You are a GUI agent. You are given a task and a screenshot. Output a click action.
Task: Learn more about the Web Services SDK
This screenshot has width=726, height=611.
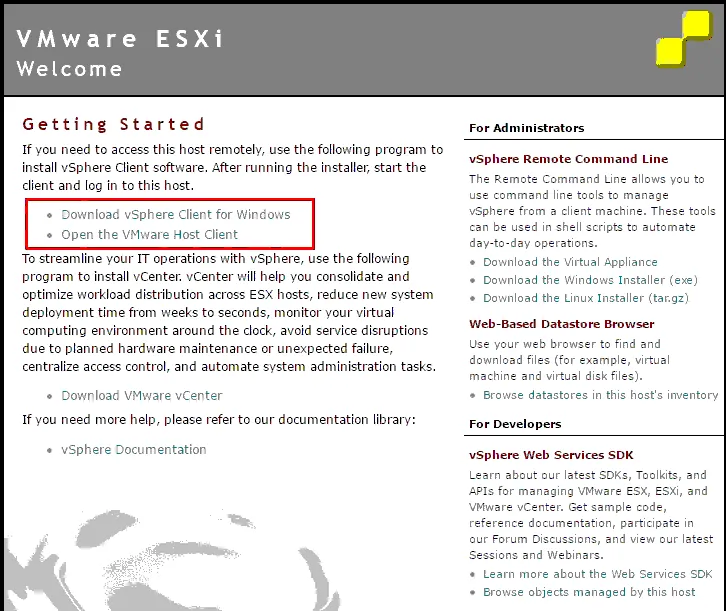(598, 574)
